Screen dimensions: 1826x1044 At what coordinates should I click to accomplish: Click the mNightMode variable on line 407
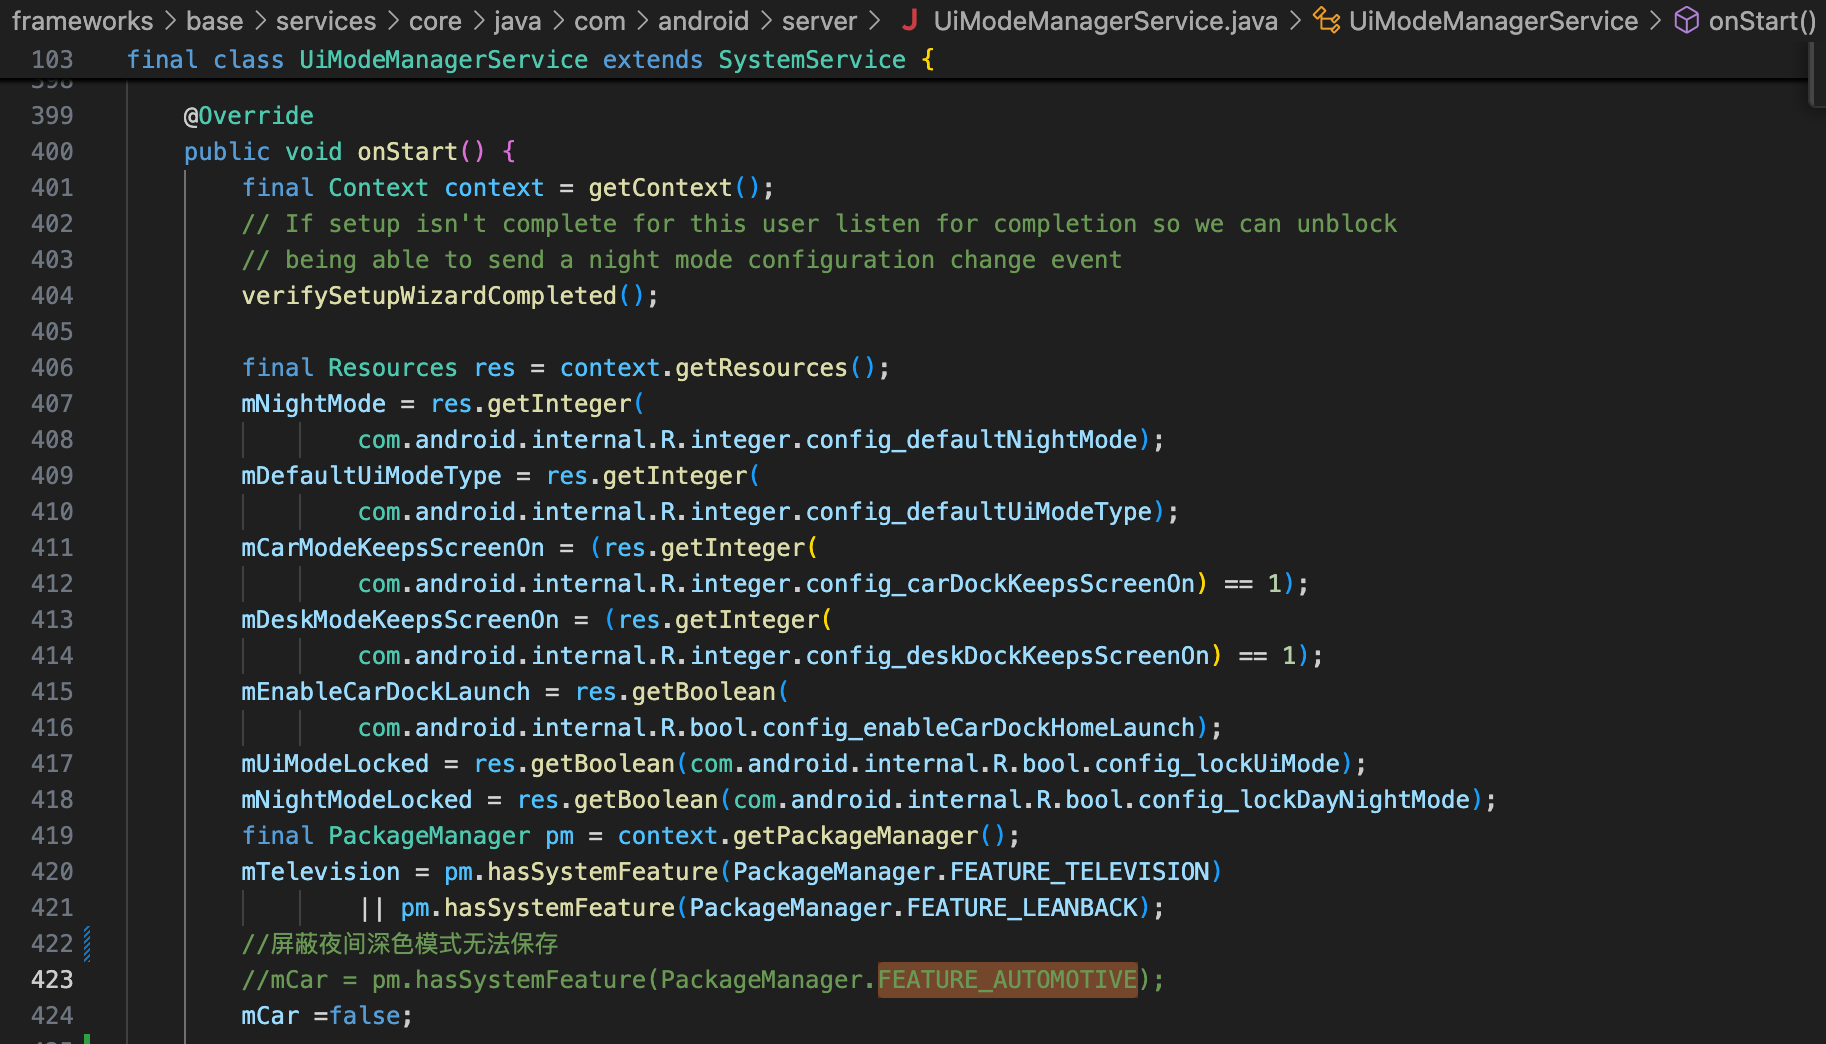[x=314, y=404]
